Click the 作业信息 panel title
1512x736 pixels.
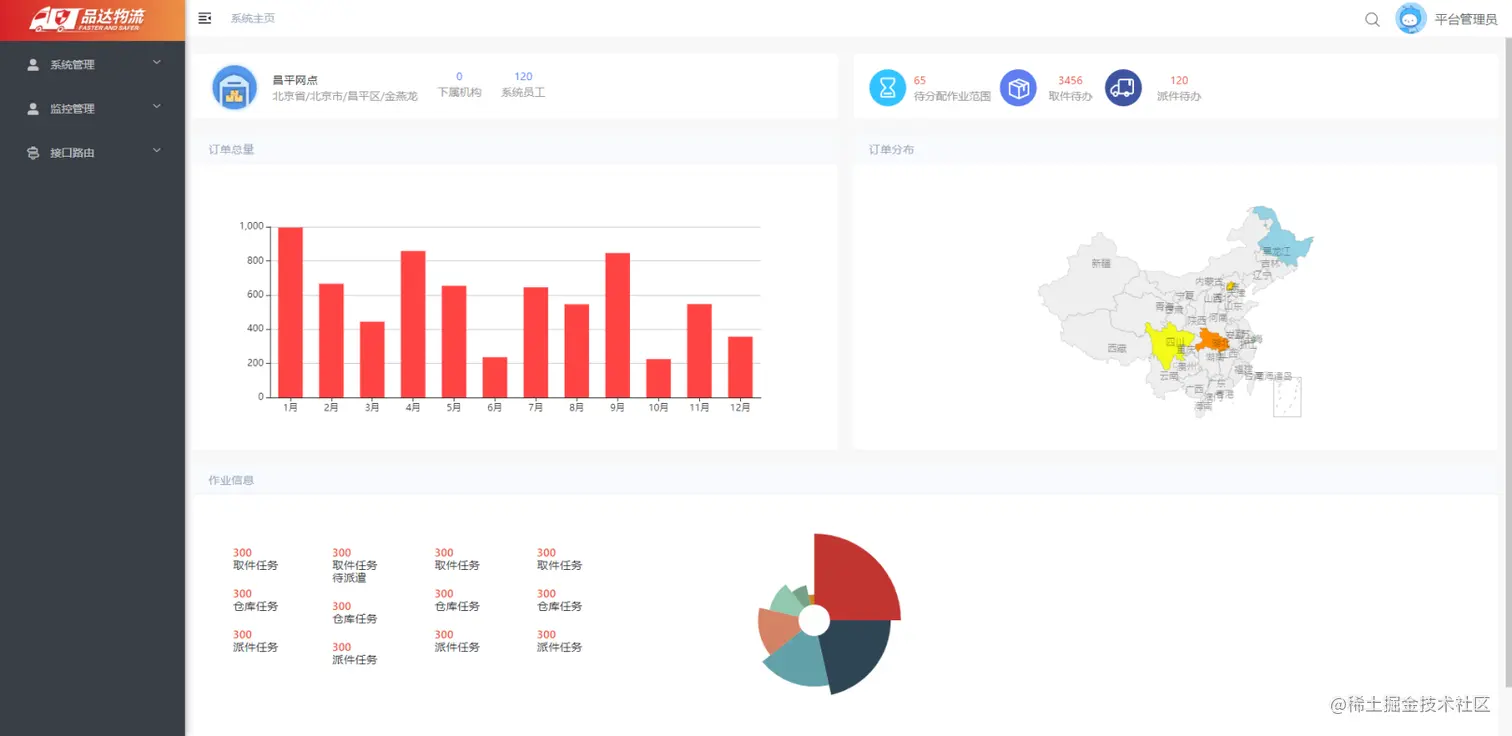pos(231,481)
